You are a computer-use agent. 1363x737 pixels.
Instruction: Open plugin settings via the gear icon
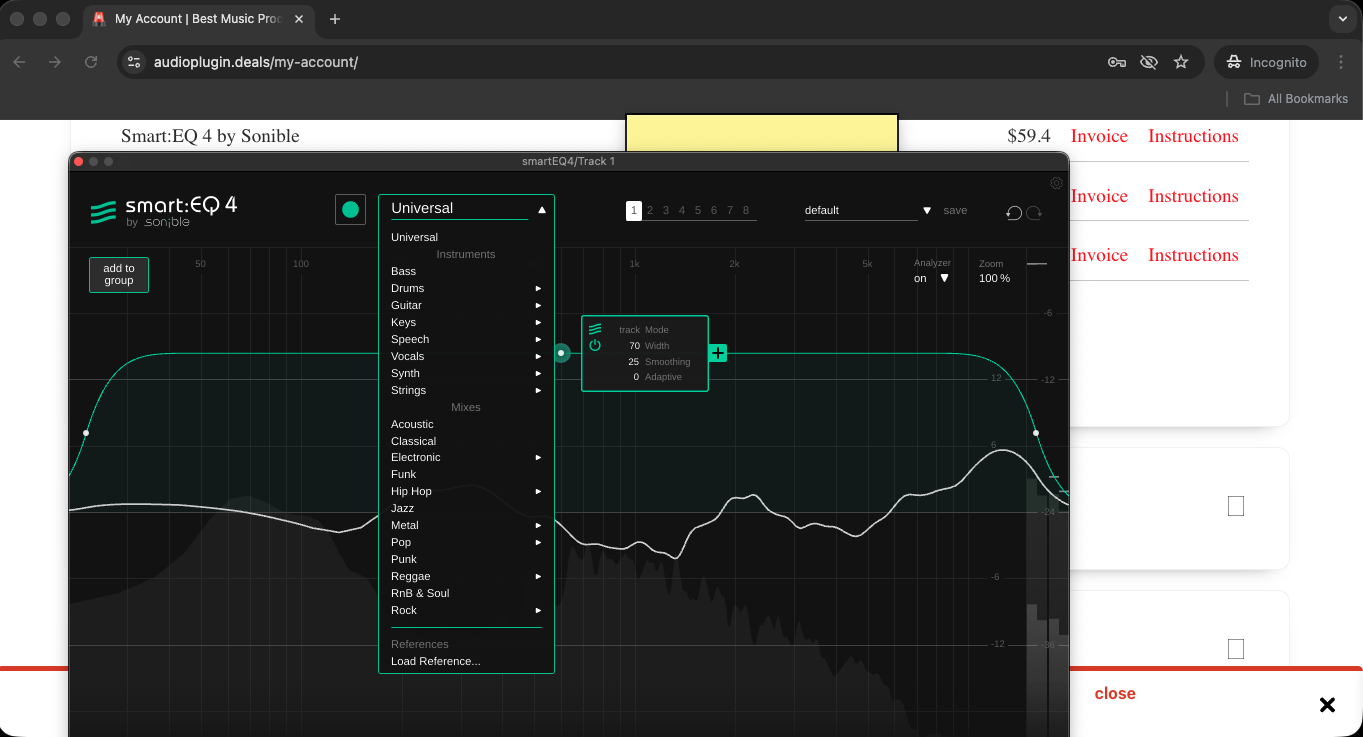tap(1056, 183)
